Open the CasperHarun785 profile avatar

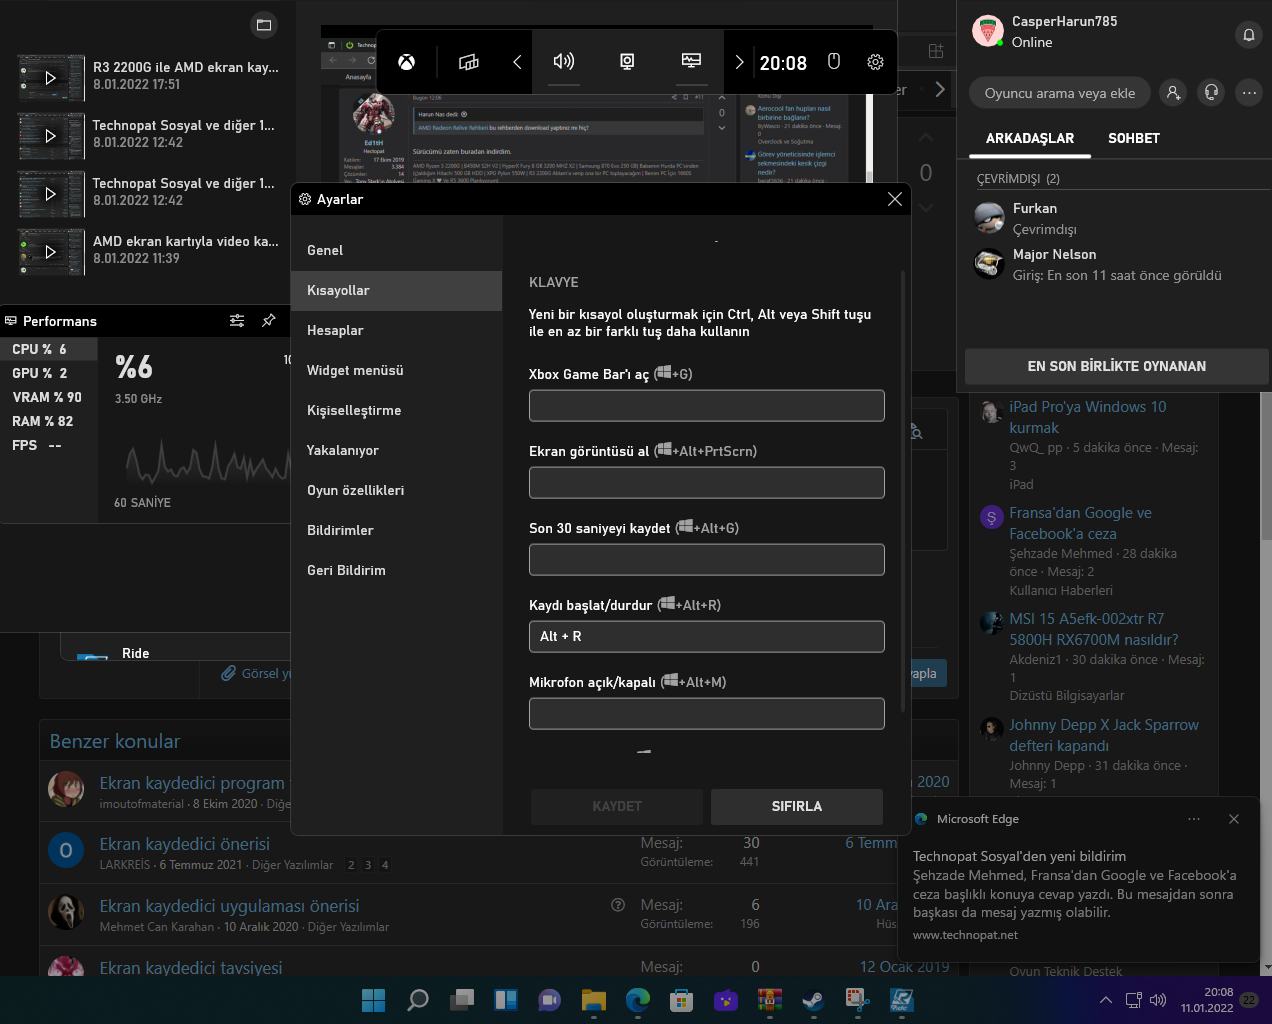(x=988, y=31)
